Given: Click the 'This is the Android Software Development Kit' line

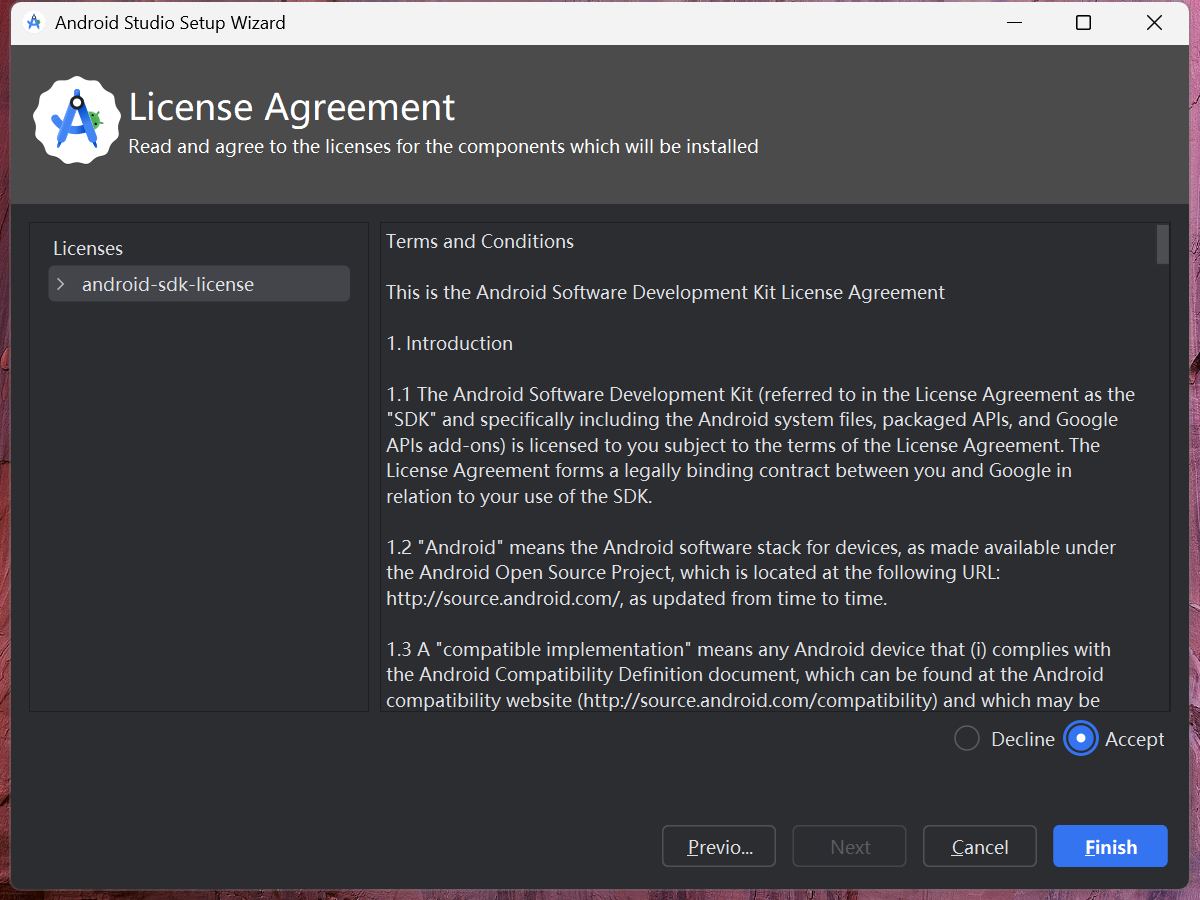Looking at the screenshot, I should 665,292.
